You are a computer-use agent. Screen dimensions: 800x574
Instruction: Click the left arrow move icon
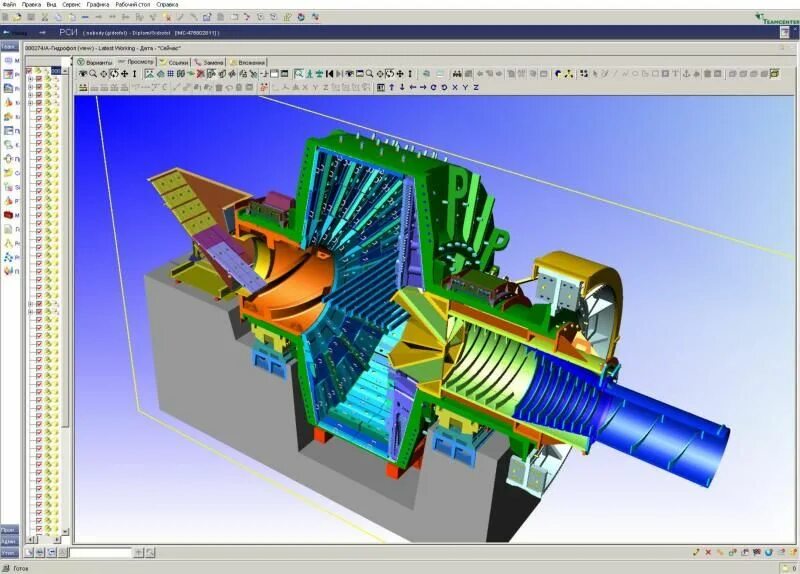(413, 88)
